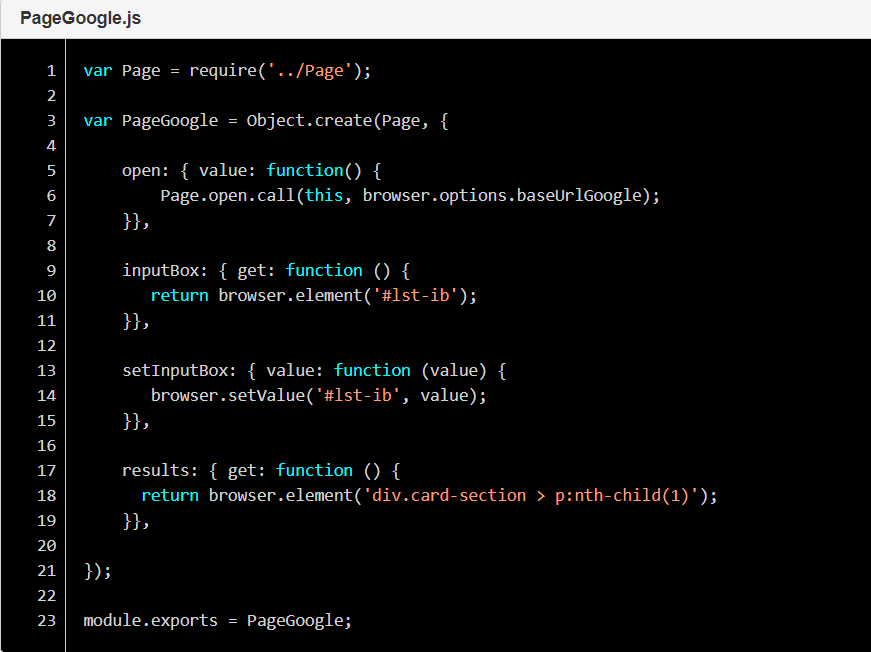Click the '../Page' require string

pyautogui.click(x=310, y=71)
